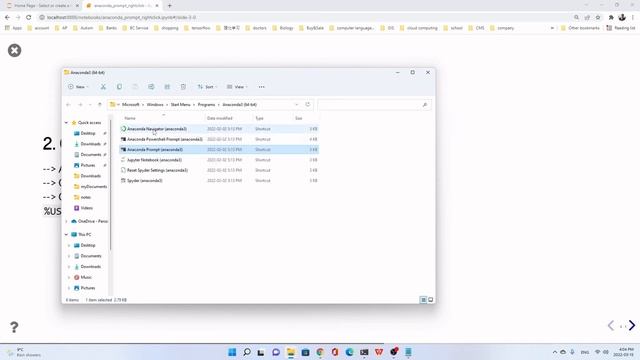Launch Chrome from the taskbar
The image size is (640, 360).
[x=320, y=352]
